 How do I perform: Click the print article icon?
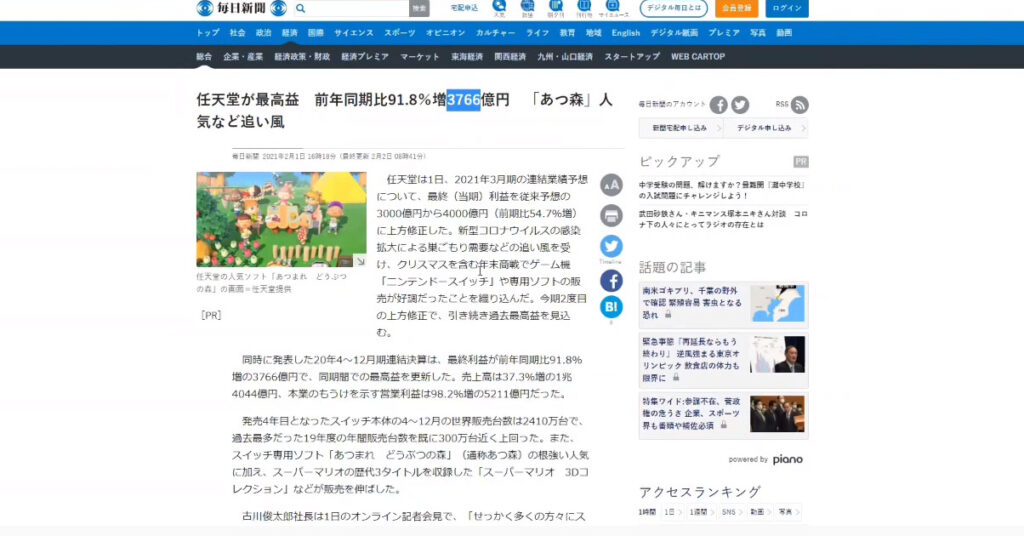click(x=611, y=215)
